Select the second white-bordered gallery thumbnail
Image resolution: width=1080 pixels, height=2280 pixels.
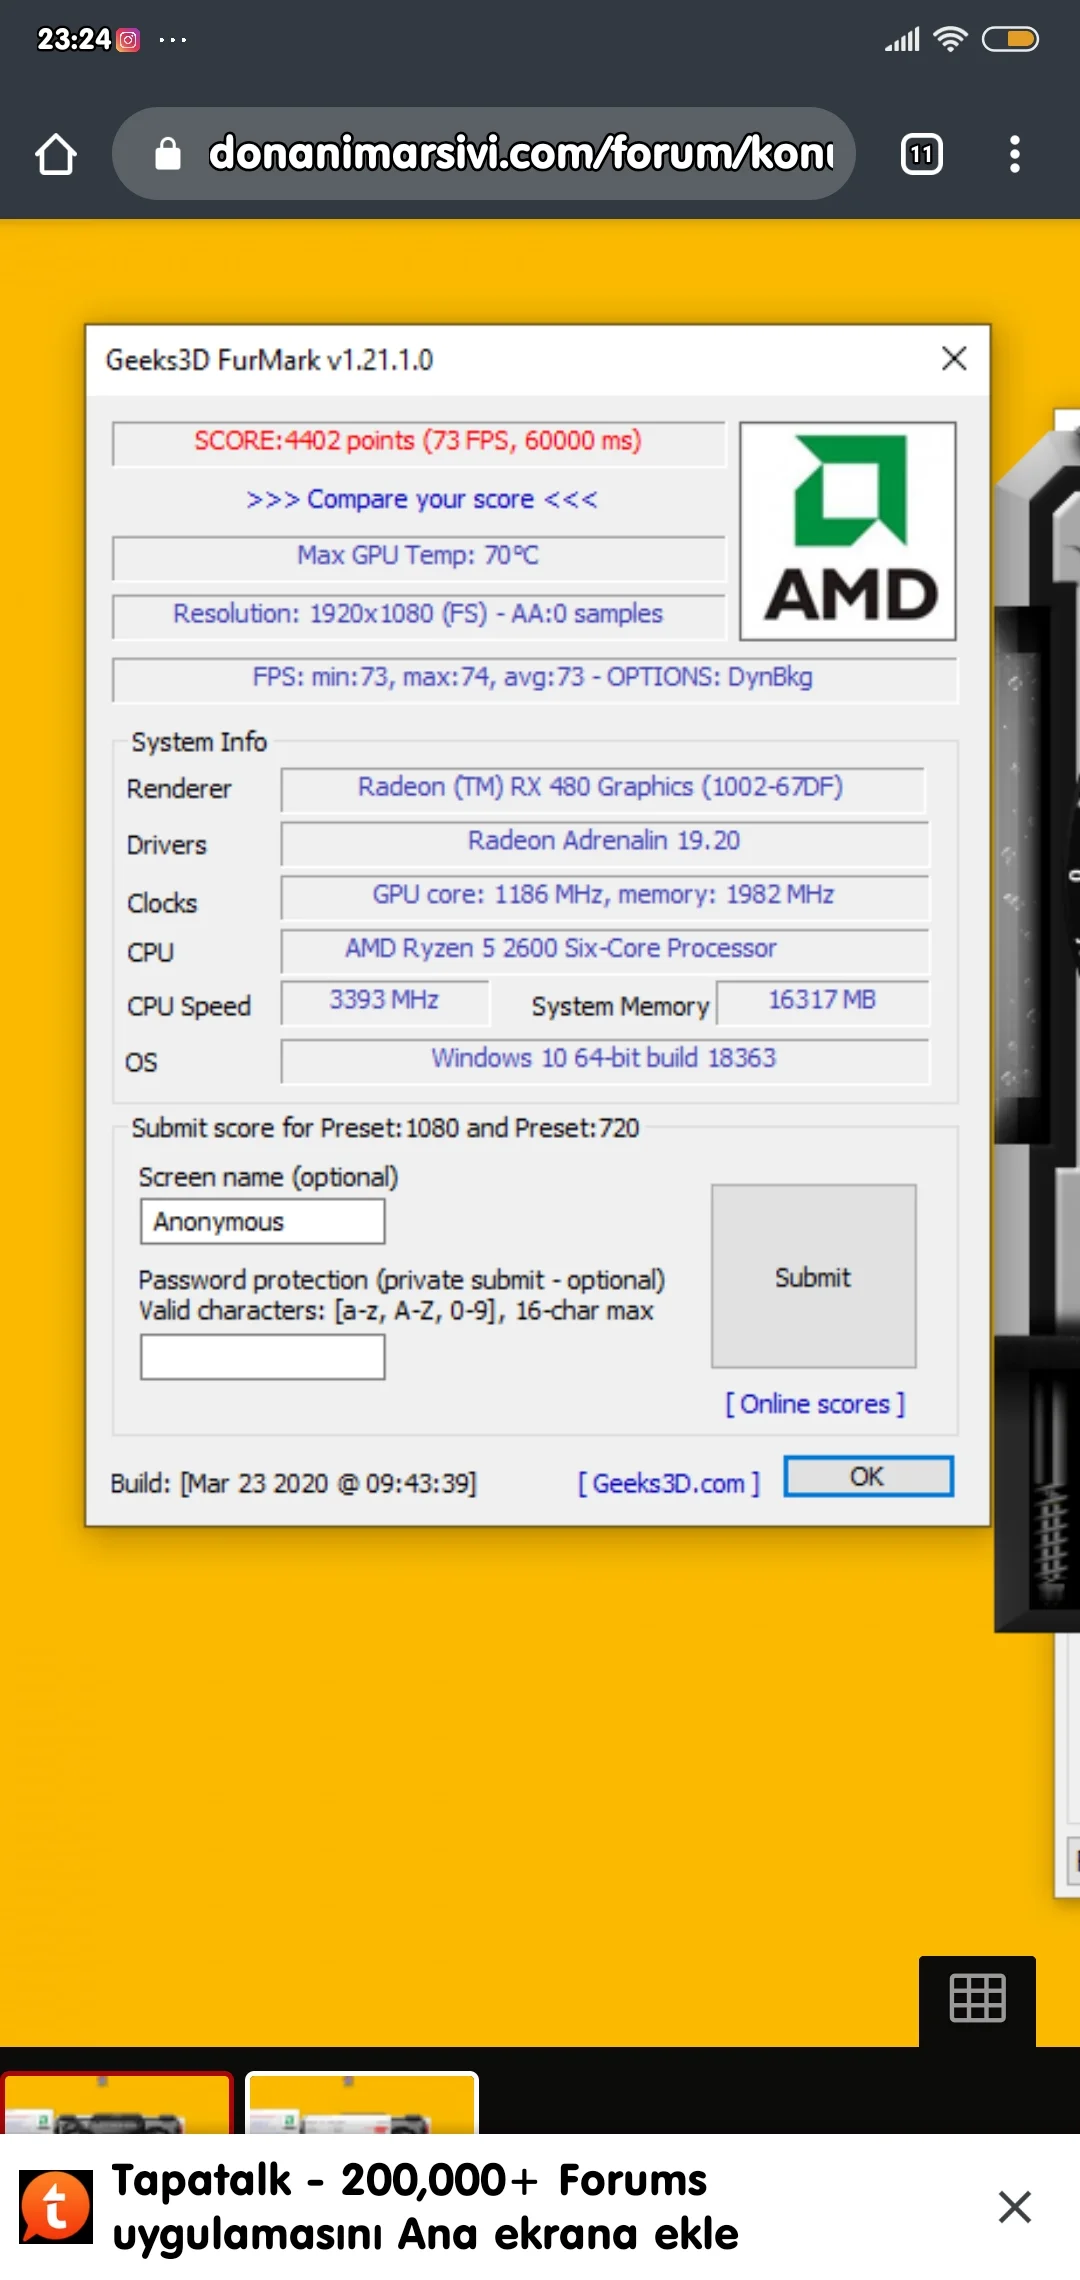[x=362, y=2102]
